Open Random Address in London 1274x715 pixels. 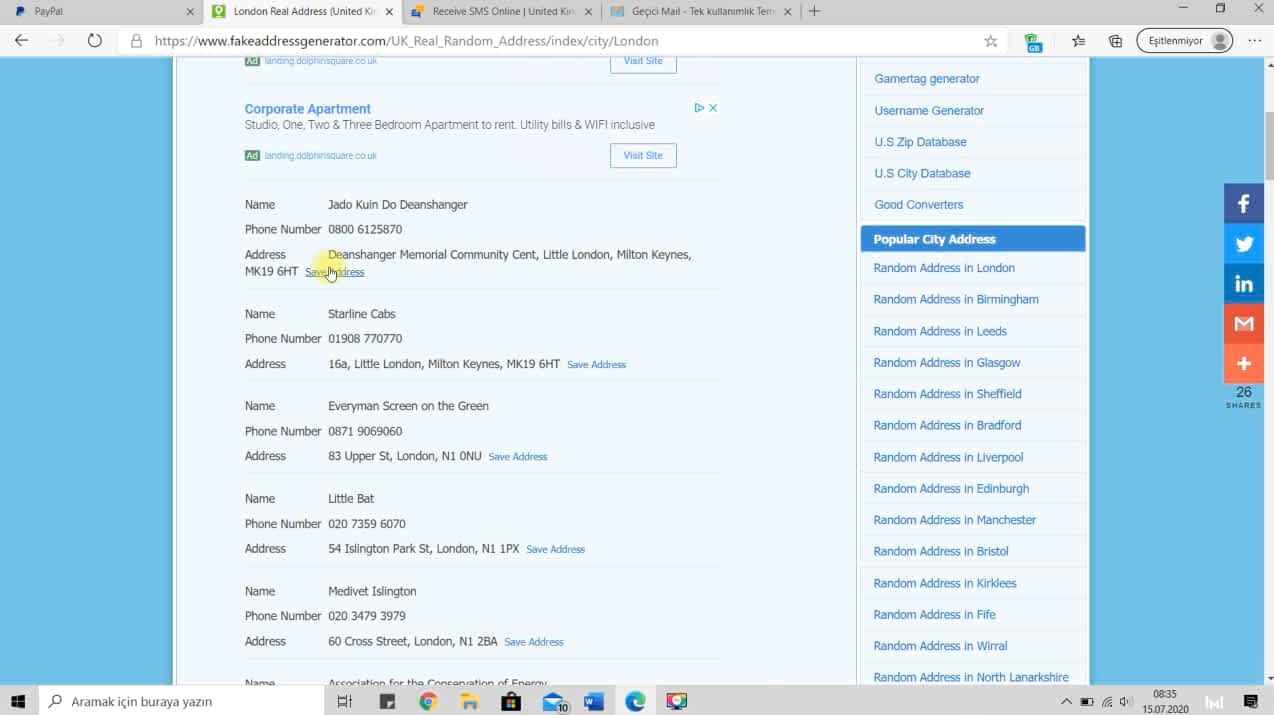(944, 268)
